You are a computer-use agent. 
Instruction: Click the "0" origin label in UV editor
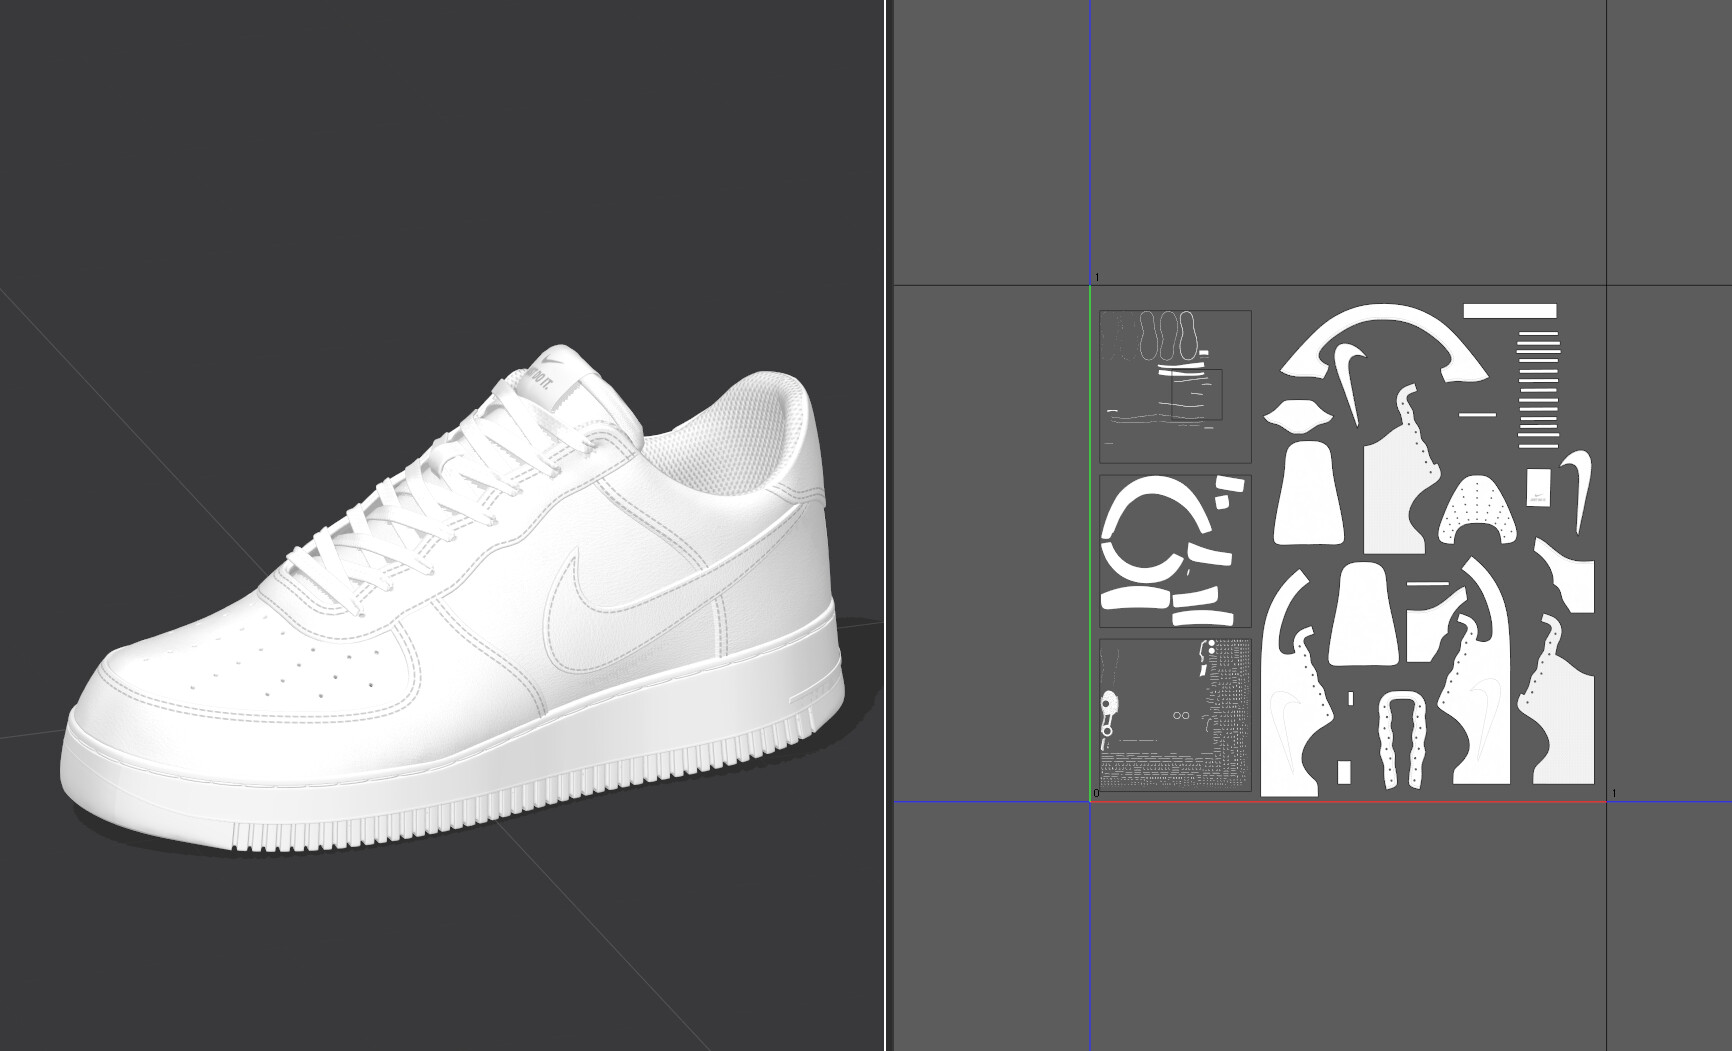click(x=1096, y=793)
